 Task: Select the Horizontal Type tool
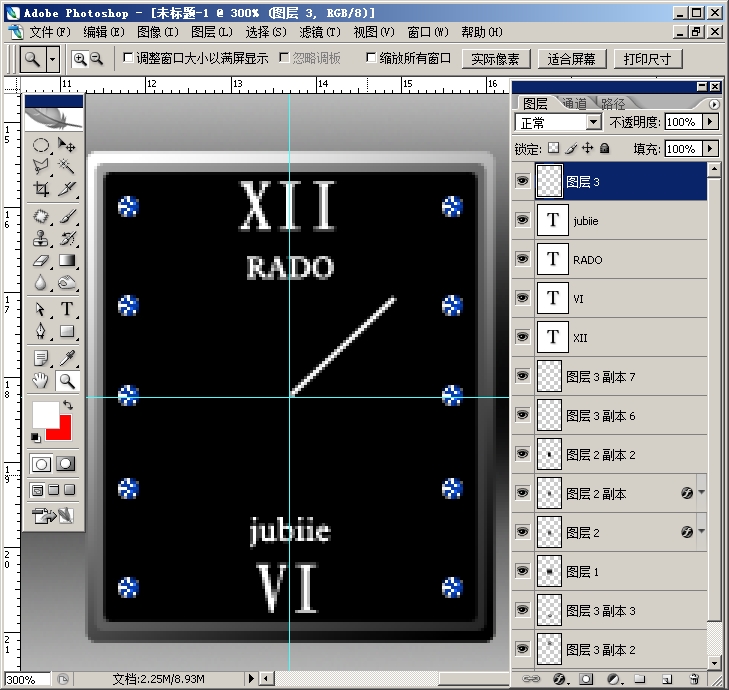pyautogui.click(x=67, y=309)
